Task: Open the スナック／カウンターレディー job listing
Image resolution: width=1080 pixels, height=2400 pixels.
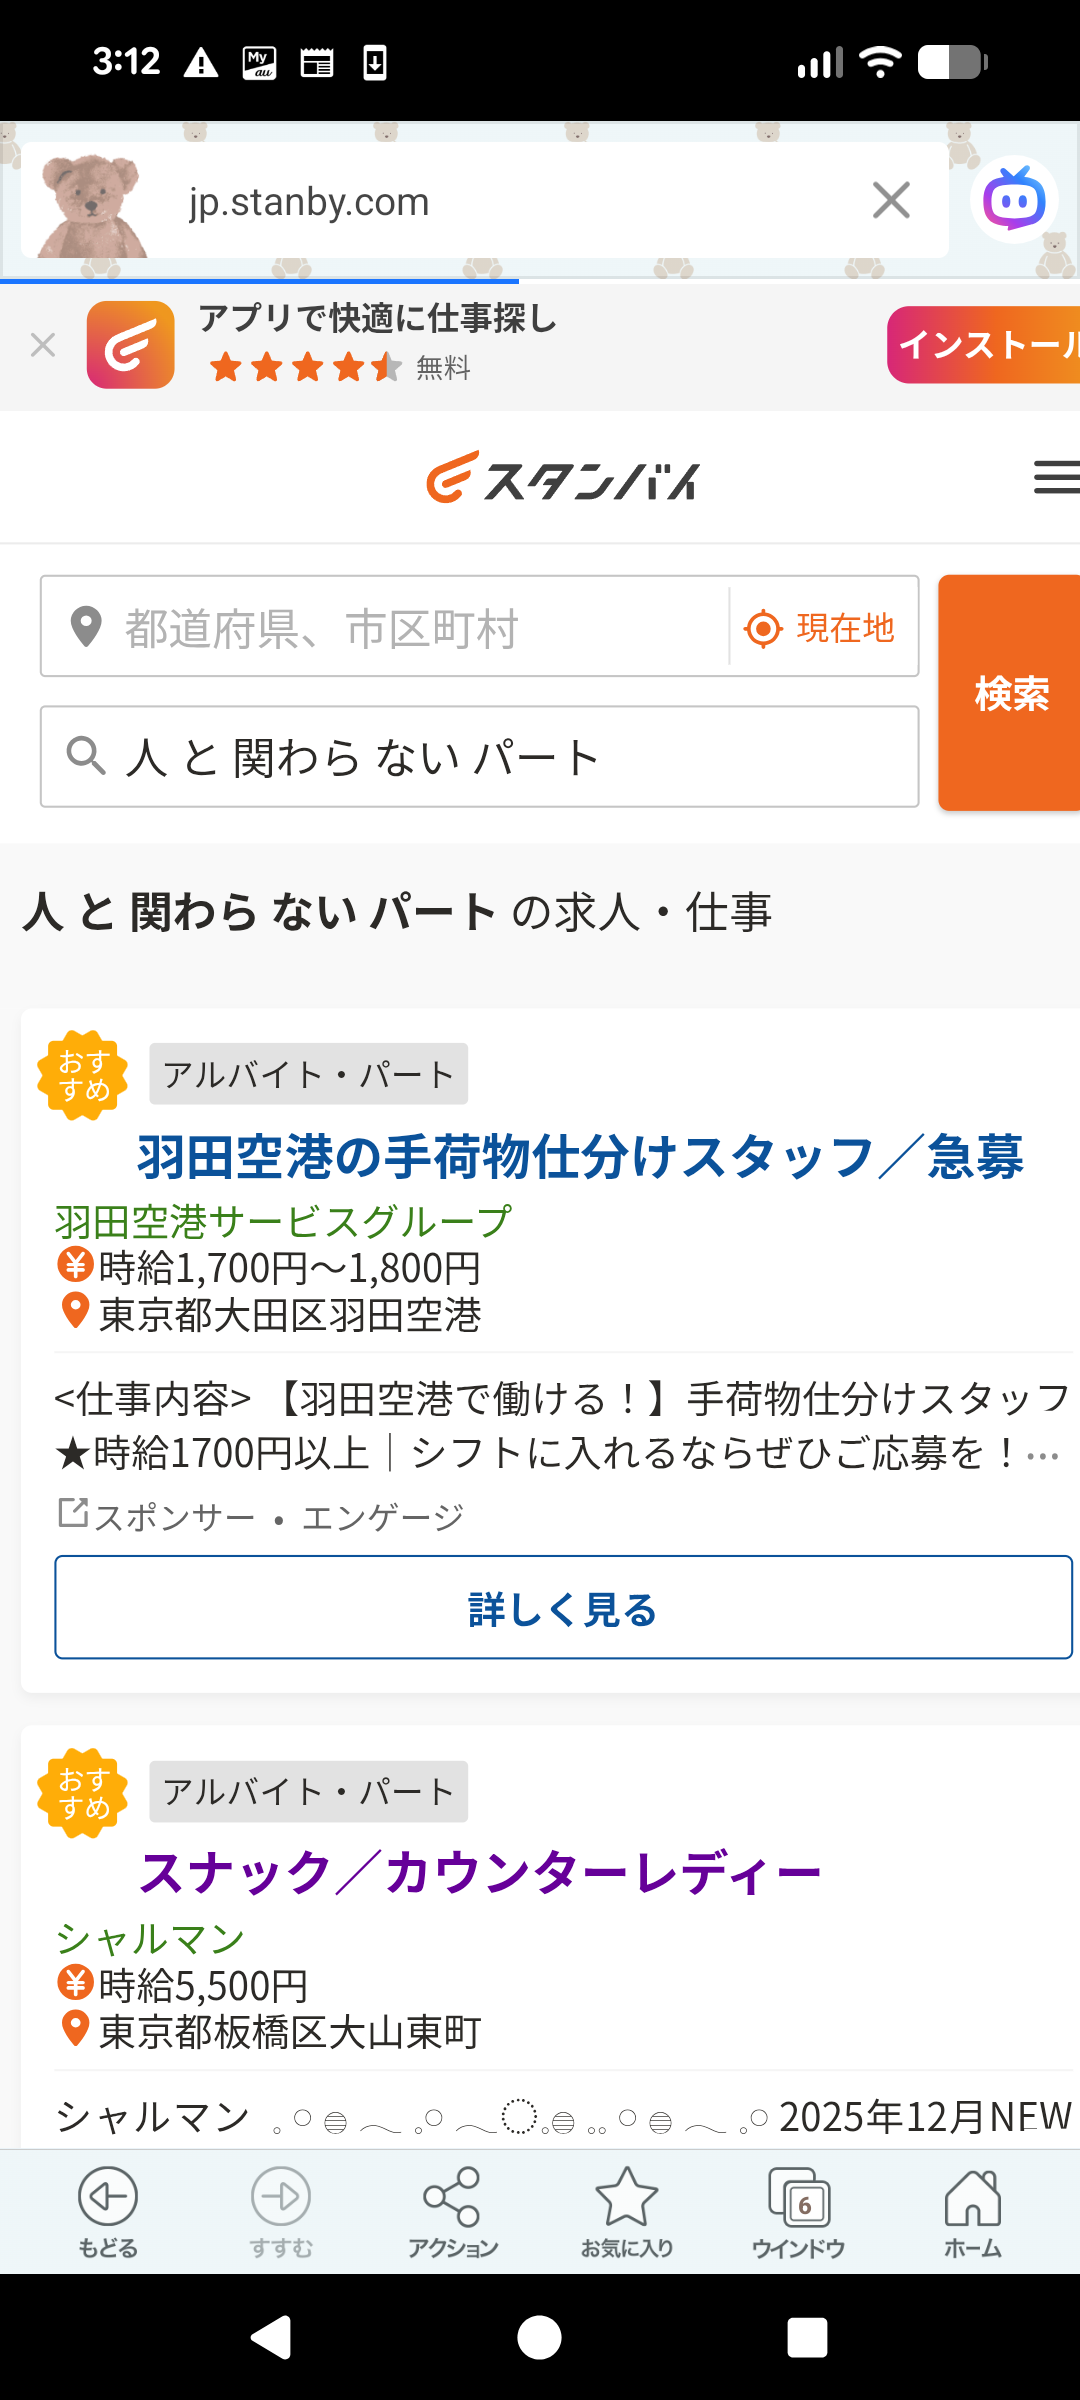Action: pos(480,1873)
